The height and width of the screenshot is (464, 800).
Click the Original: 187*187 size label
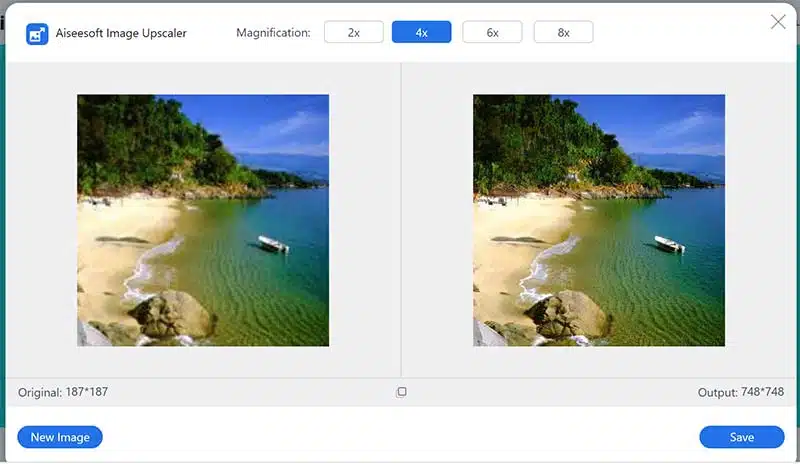63,392
